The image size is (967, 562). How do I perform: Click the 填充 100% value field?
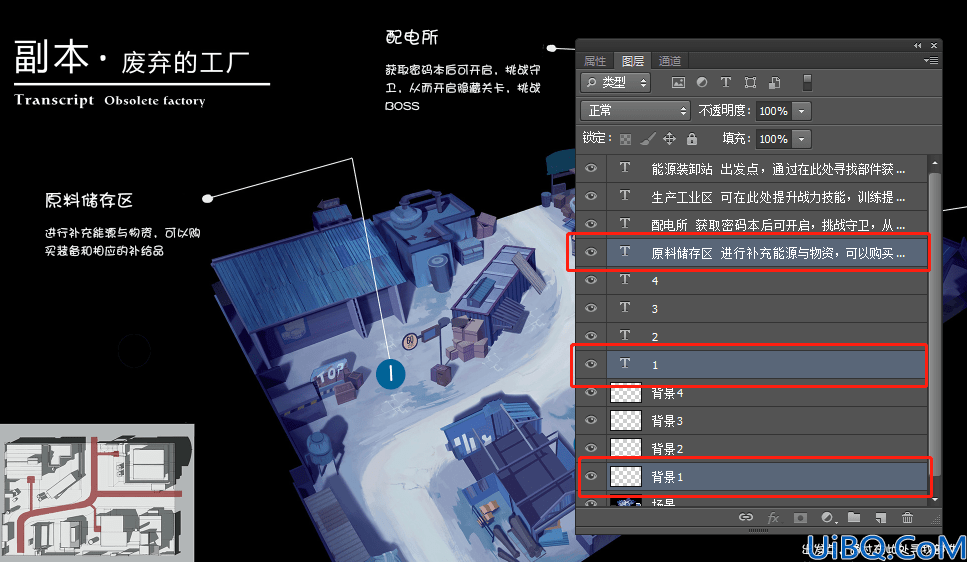click(773, 139)
